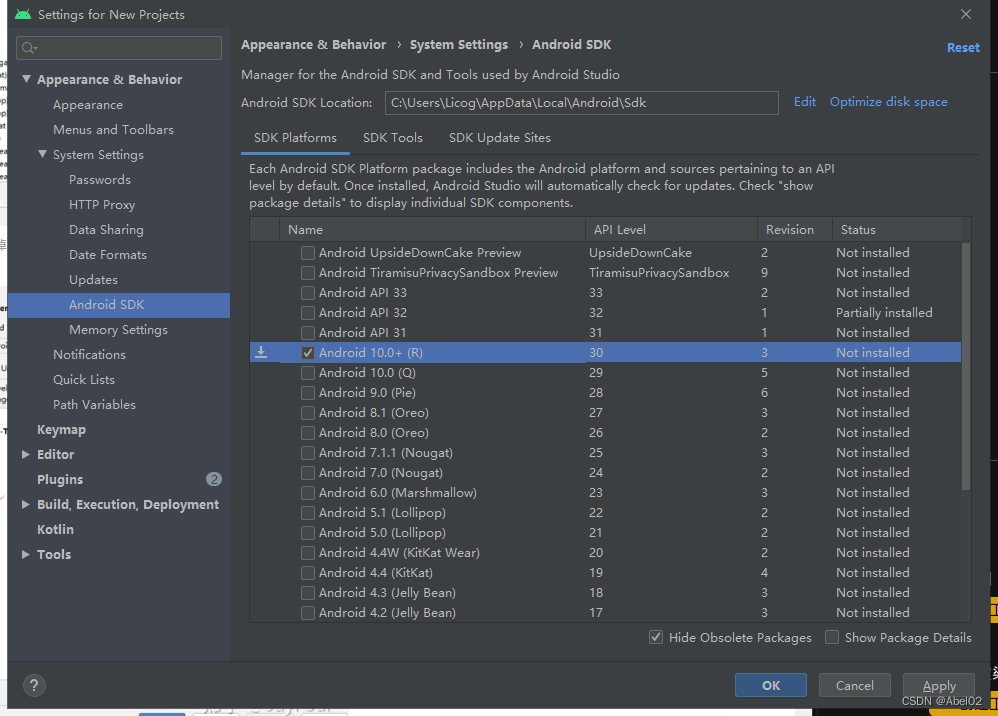998x716 pixels.
Task: Check the Android API 33 checkbox
Action: (308, 292)
